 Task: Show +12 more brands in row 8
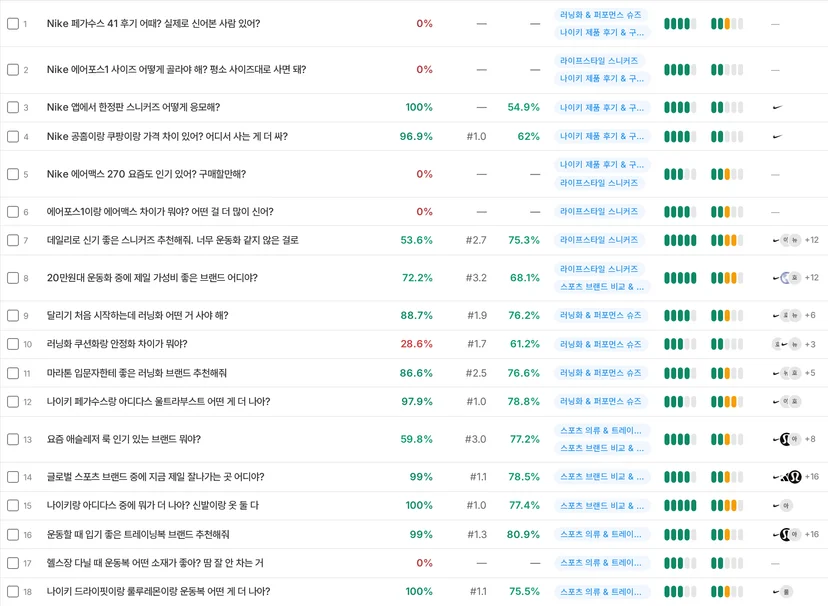(812, 278)
